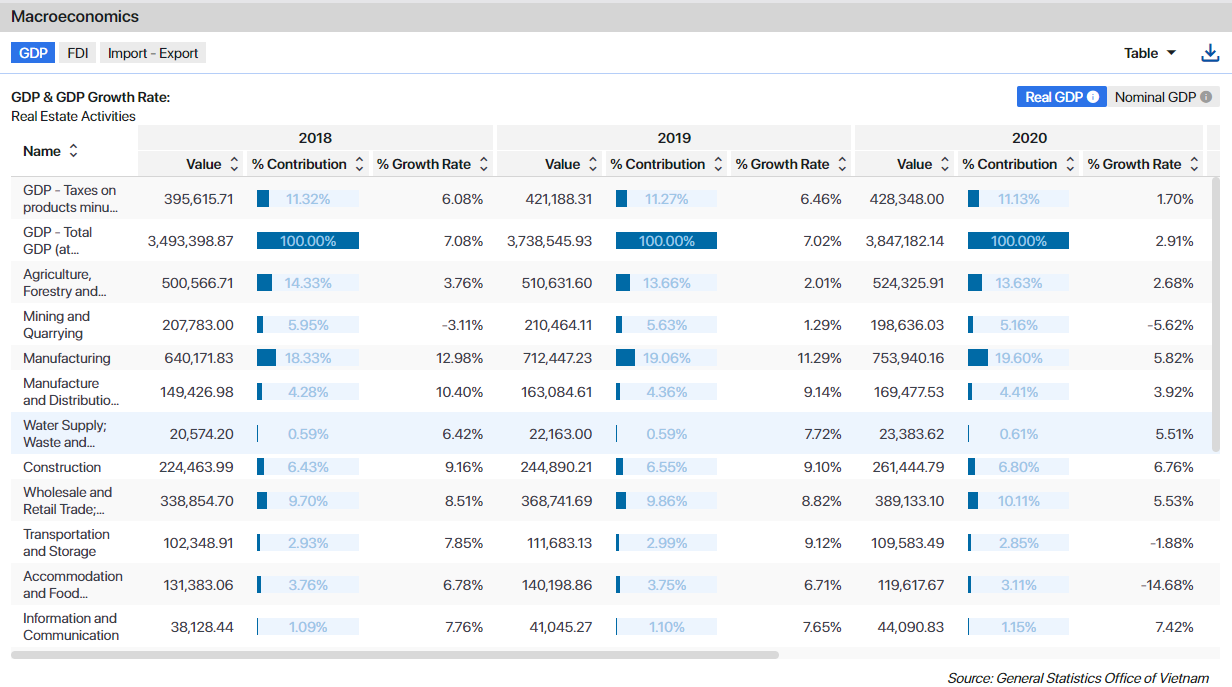The image size is (1232, 687).
Task: Open the Table view dropdown
Action: point(1150,53)
